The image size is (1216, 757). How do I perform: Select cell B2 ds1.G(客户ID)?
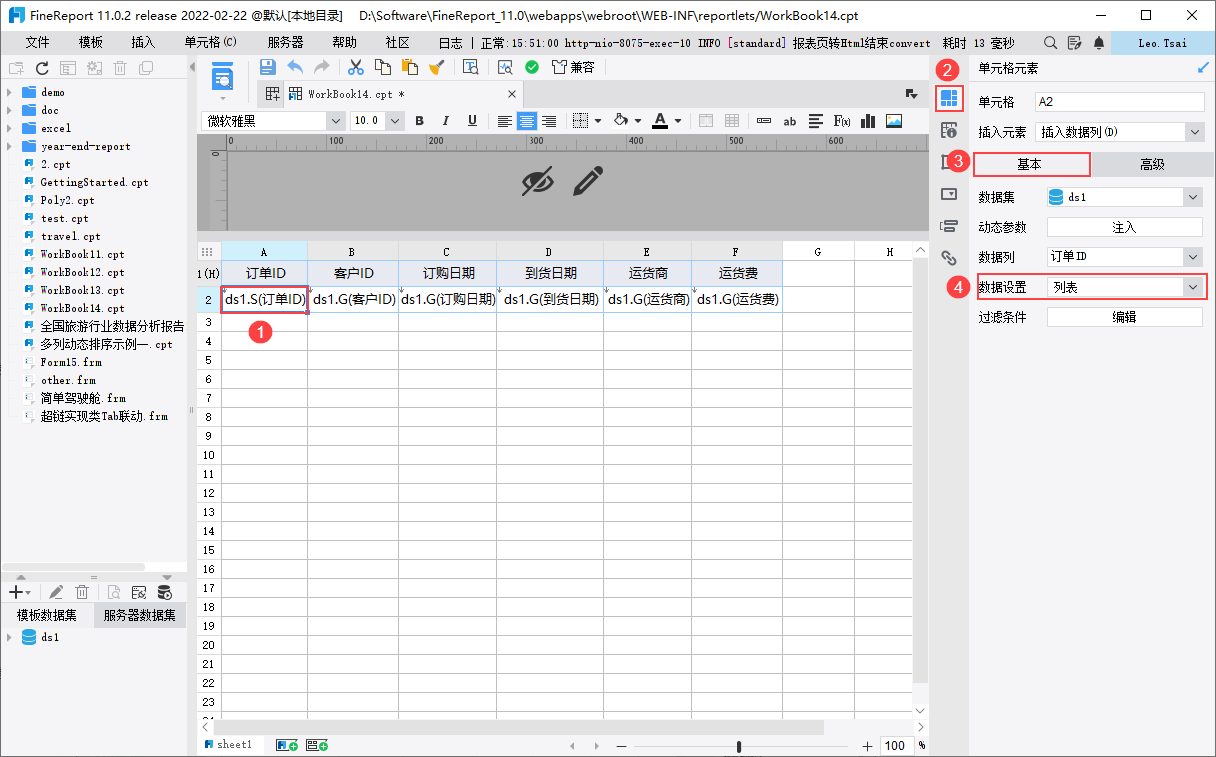point(354,299)
